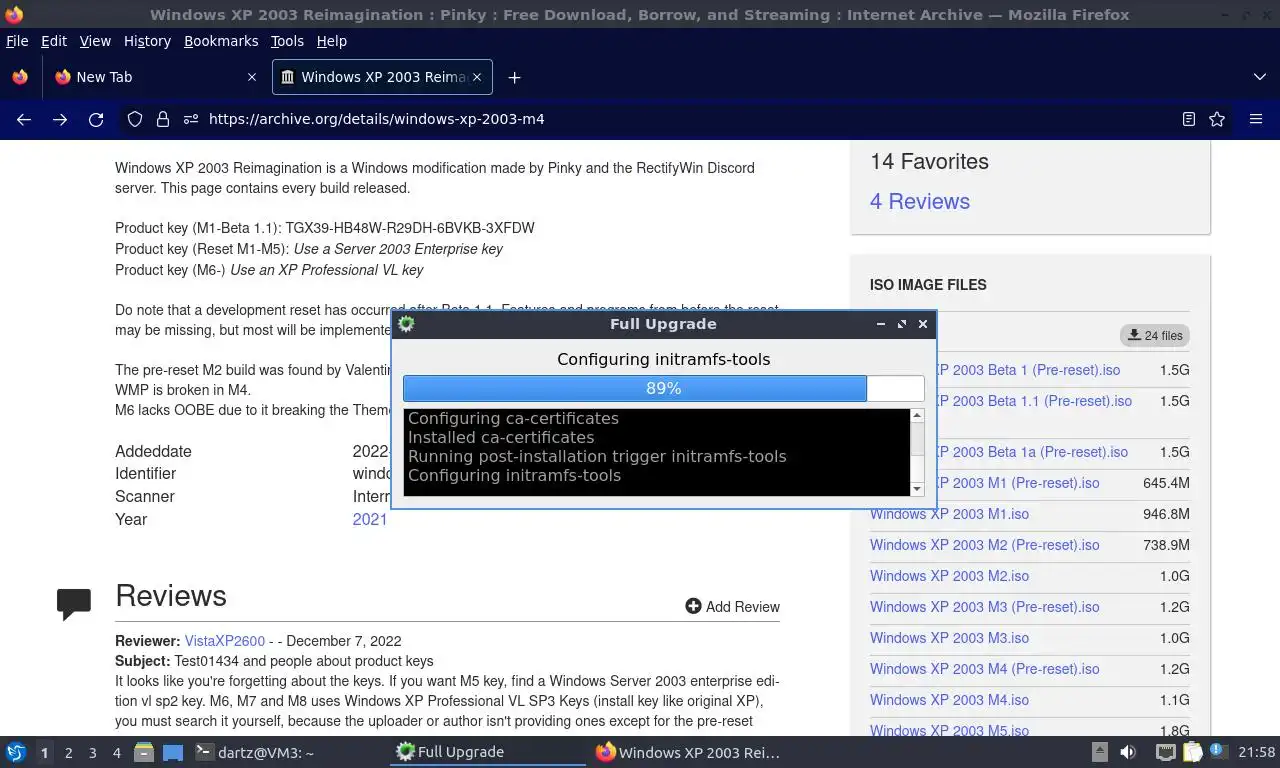Click the Firefox forward arrow
Image resolution: width=1280 pixels, height=768 pixels.
pos(60,119)
